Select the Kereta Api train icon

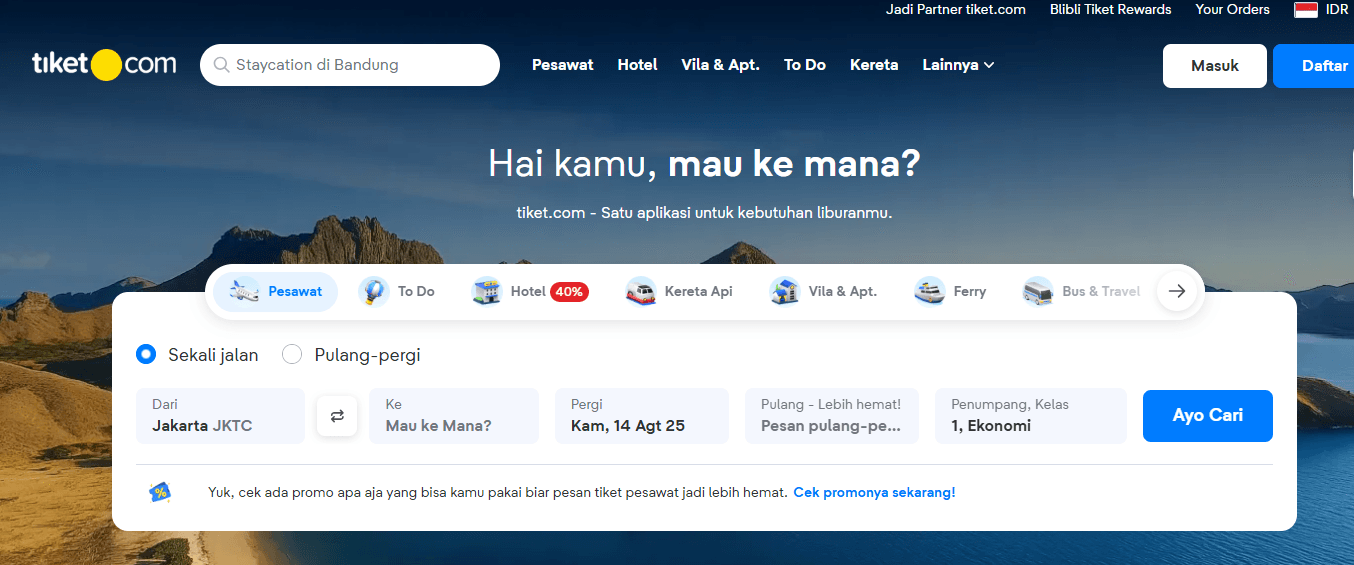tap(641, 292)
